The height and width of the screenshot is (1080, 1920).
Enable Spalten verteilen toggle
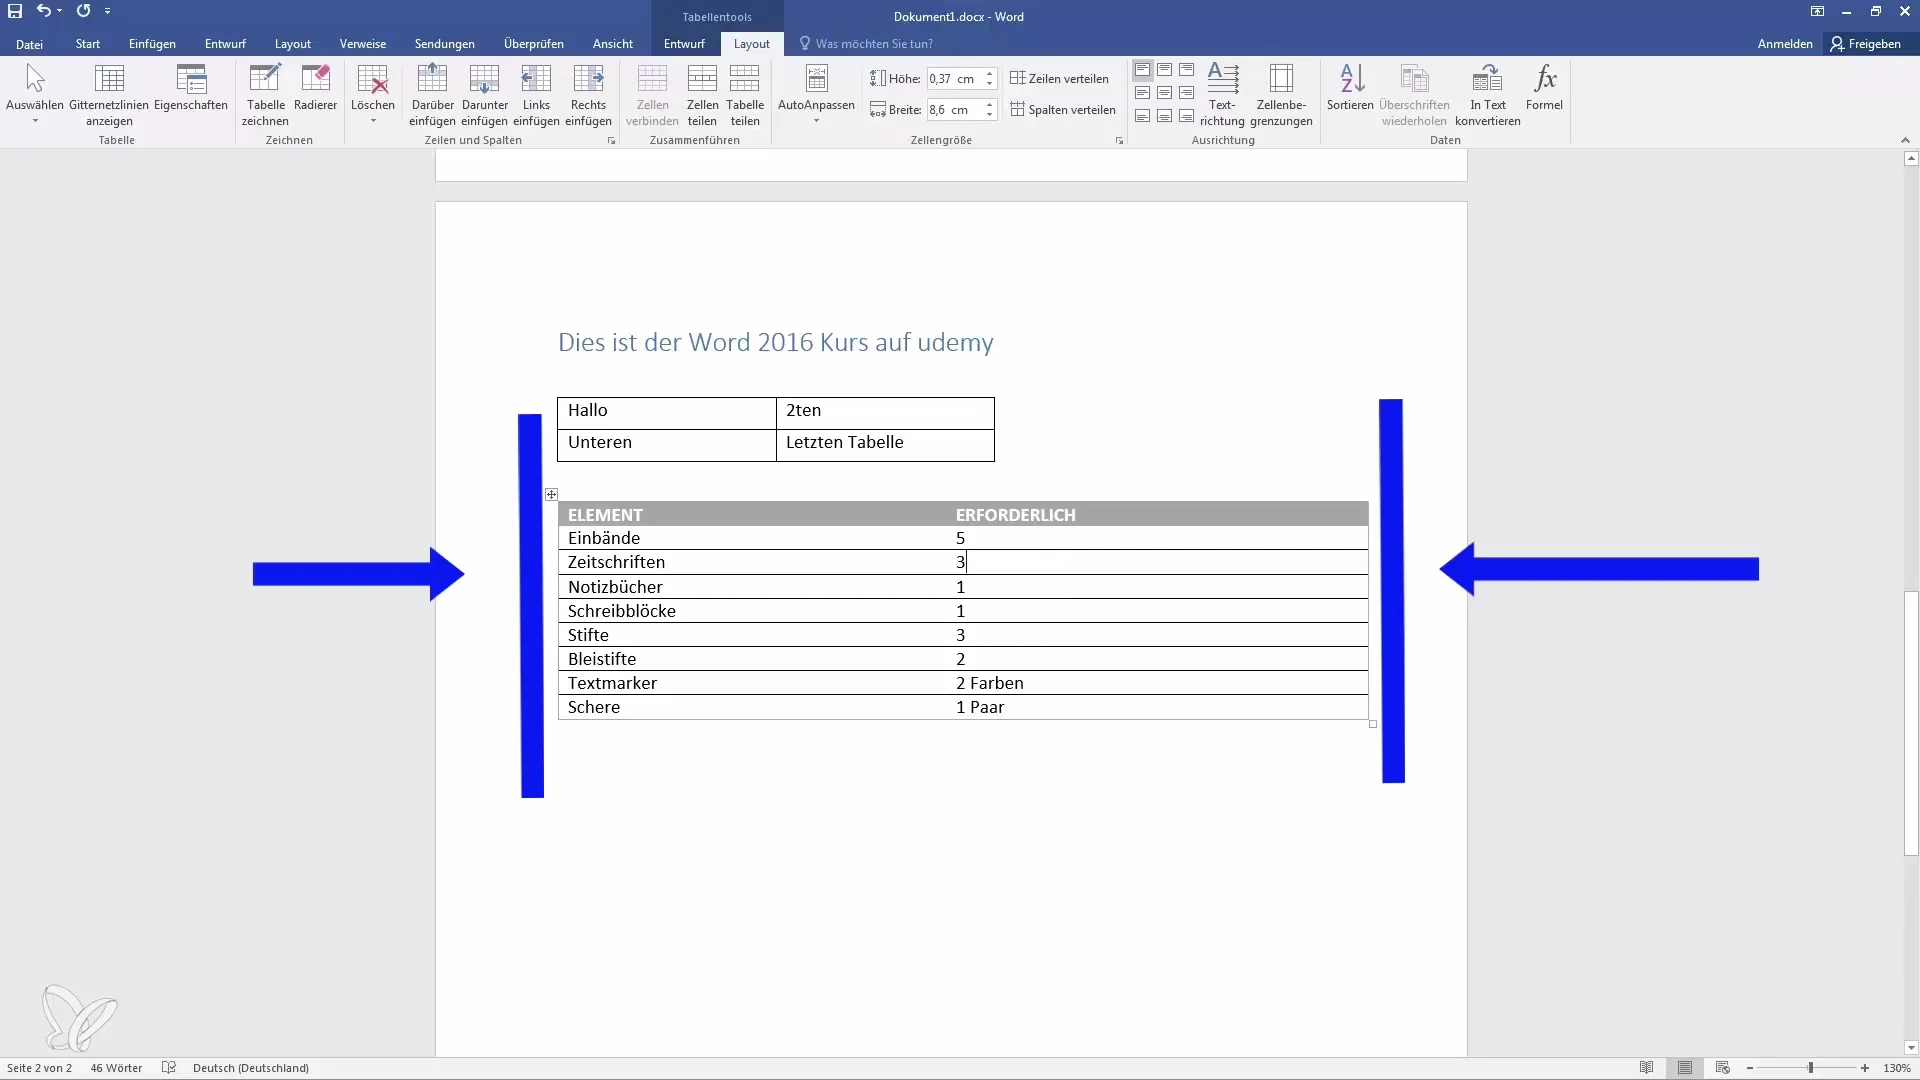(1063, 108)
